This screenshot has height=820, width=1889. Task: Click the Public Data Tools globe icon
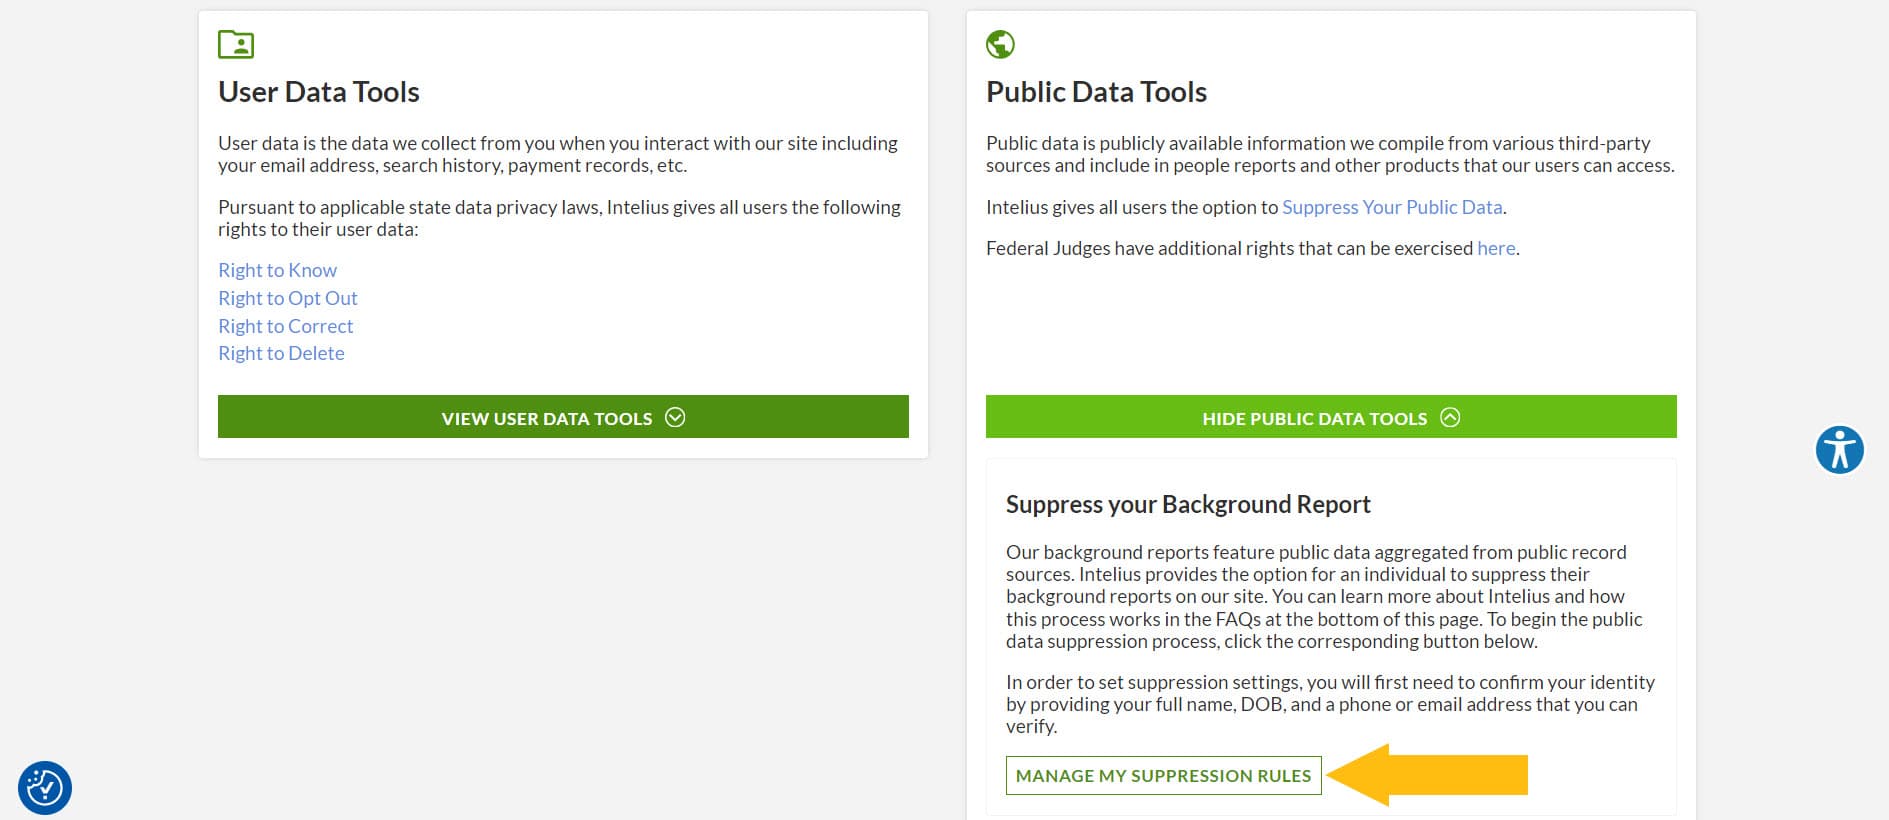pyautogui.click(x=1000, y=45)
